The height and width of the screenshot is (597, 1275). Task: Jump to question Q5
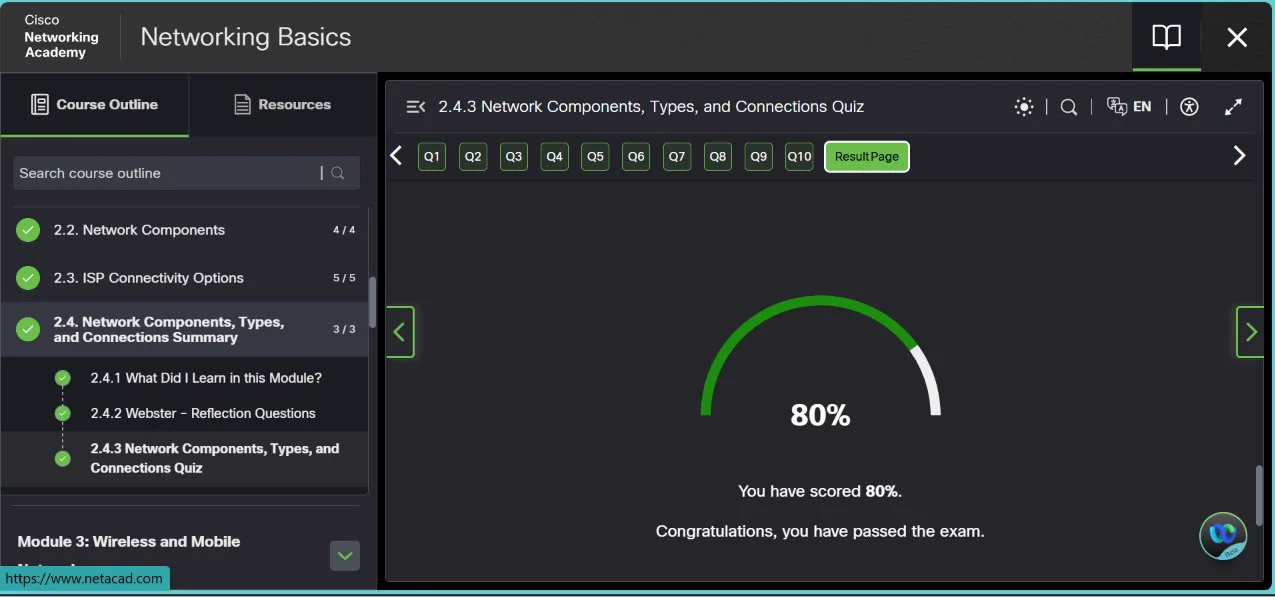tap(595, 157)
